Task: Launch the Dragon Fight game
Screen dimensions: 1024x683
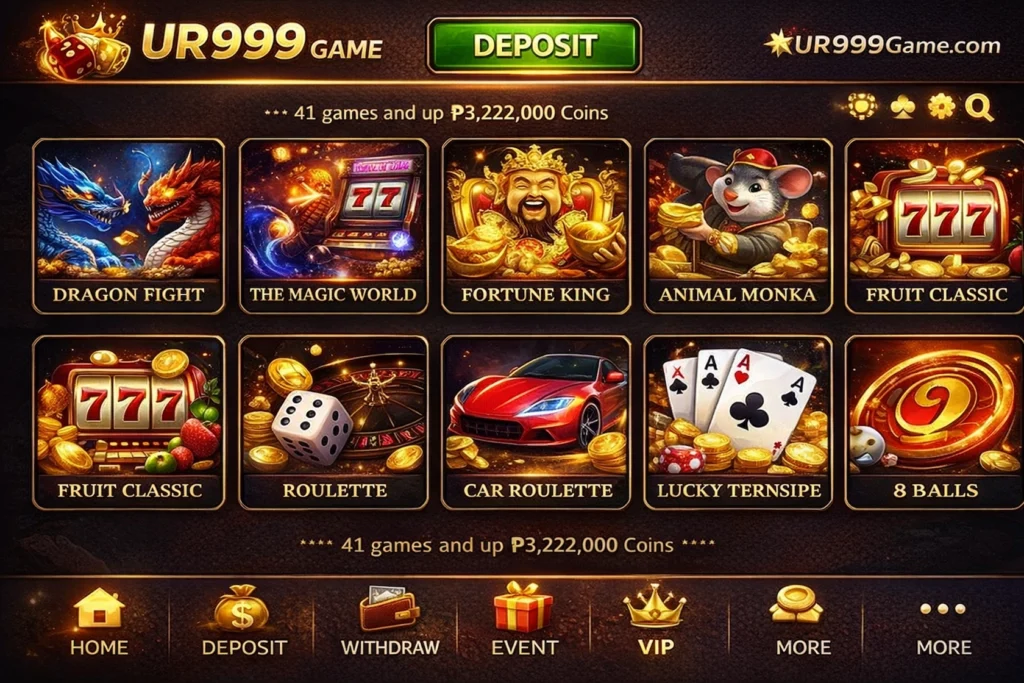Action: 128,226
